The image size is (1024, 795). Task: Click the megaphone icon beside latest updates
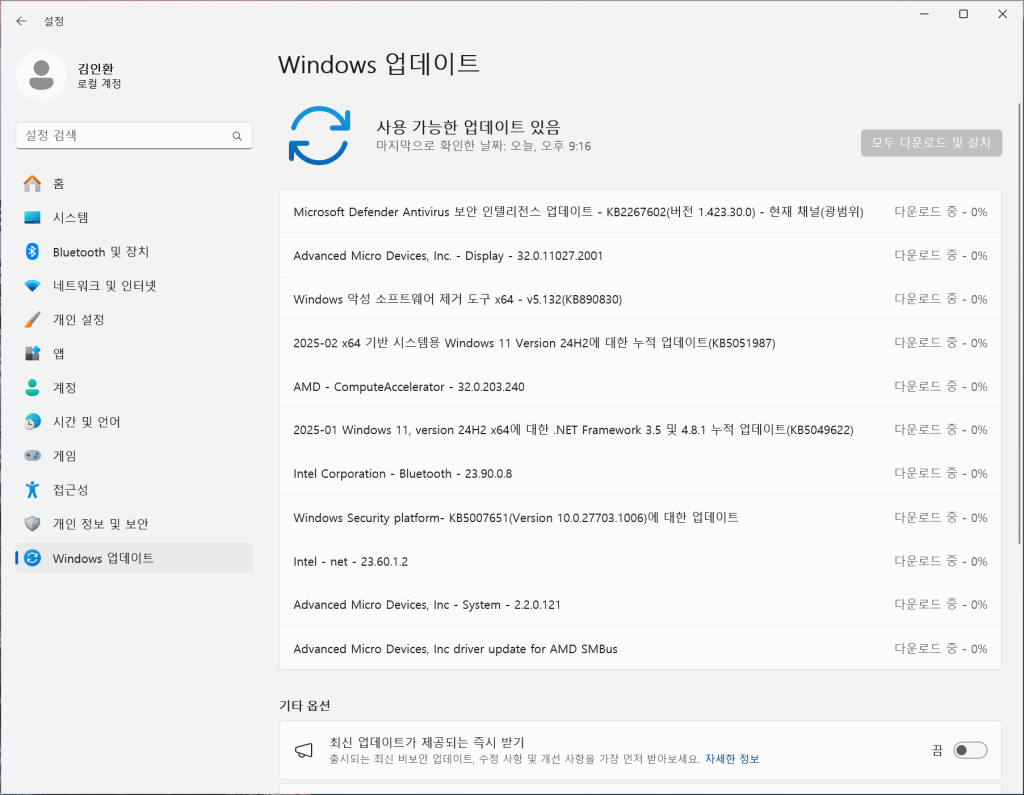[304, 750]
